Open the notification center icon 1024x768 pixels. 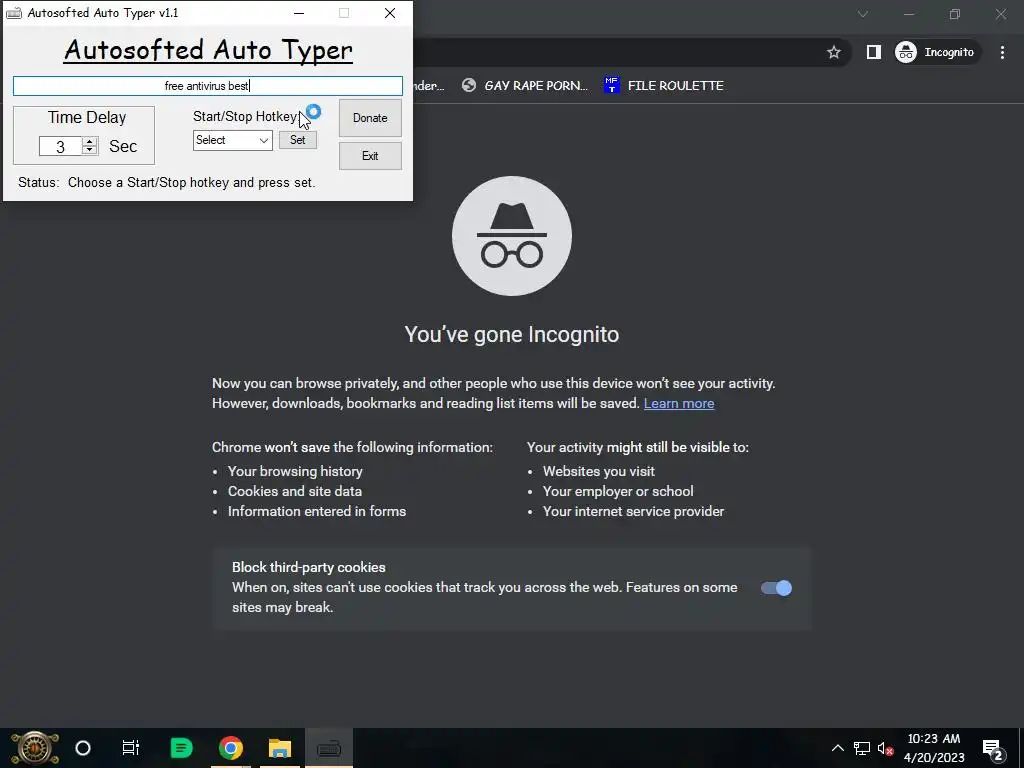(993, 749)
